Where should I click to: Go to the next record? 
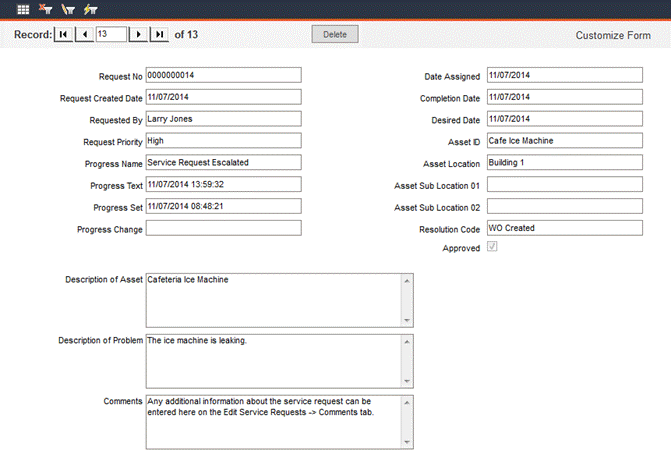pyautogui.click(x=139, y=34)
